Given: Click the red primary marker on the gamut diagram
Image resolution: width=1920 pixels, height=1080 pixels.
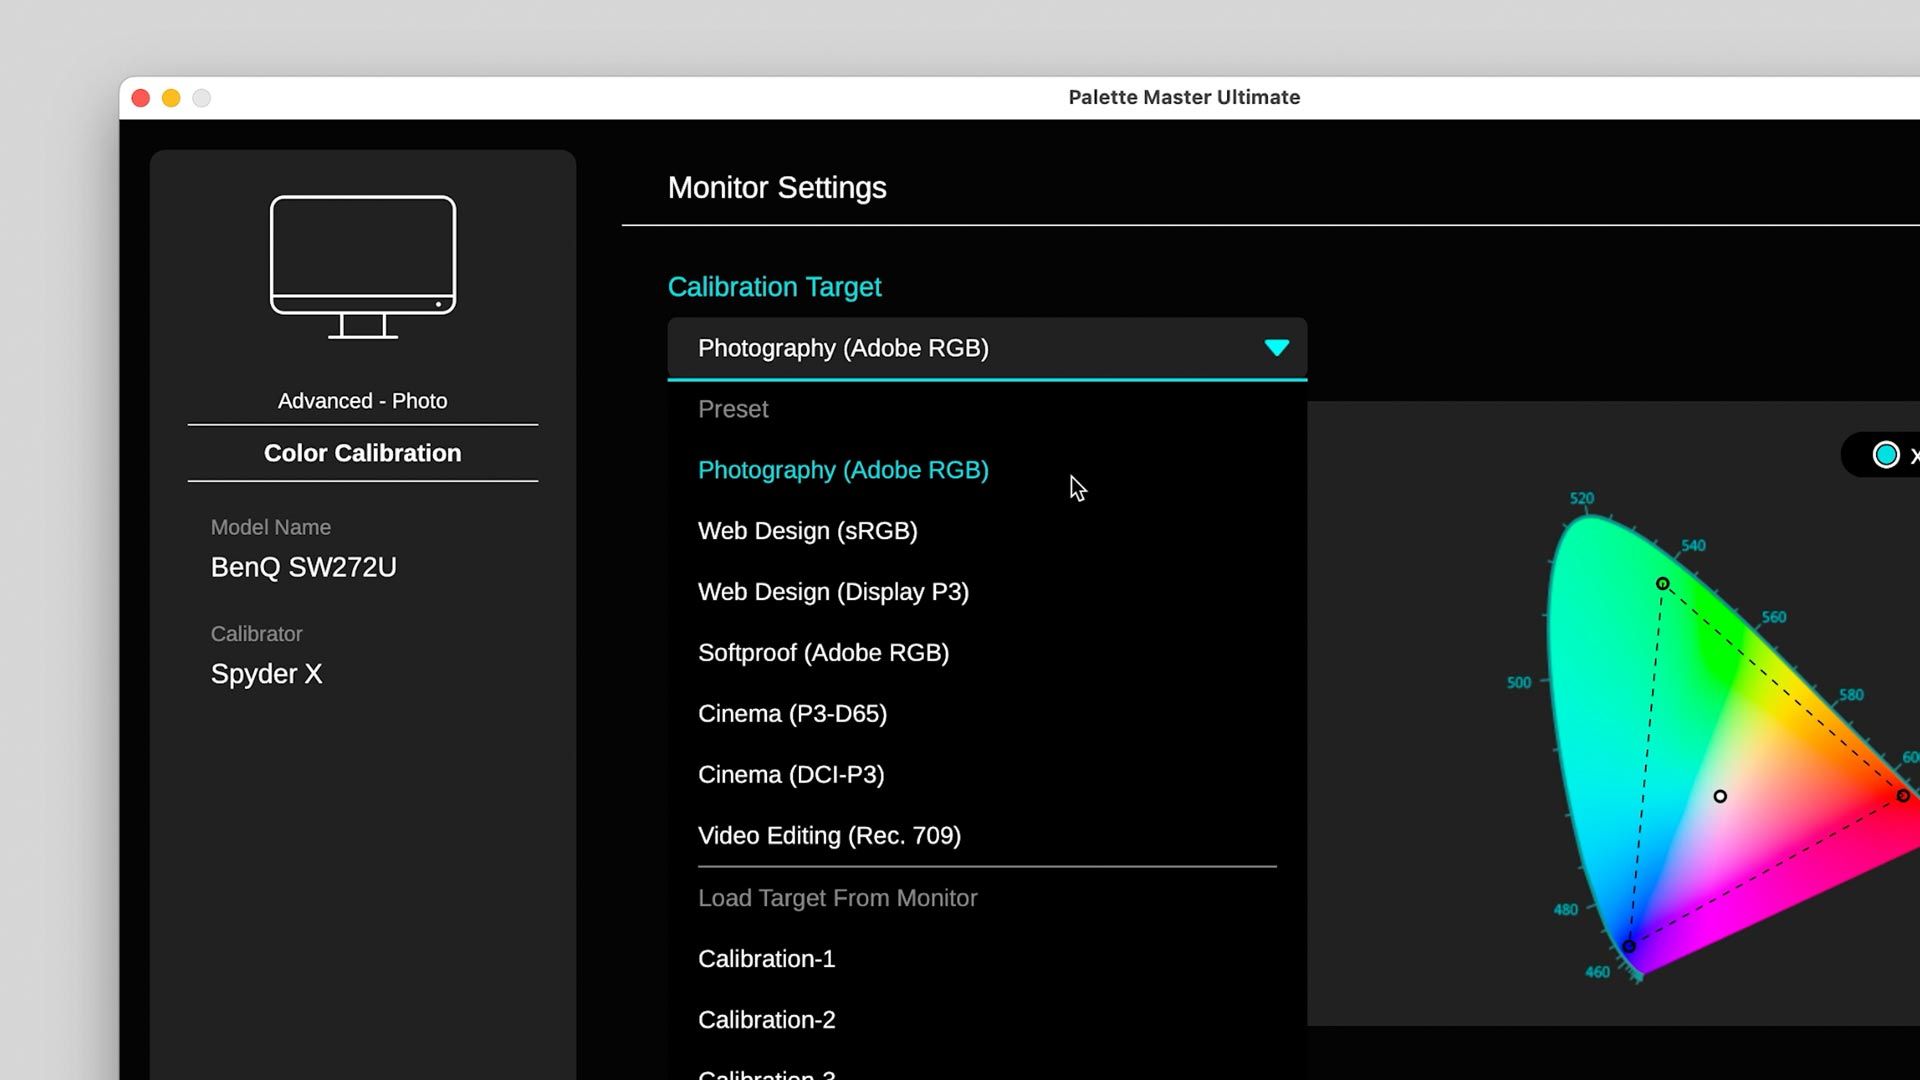Looking at the screenshot, I should click(1902, 796).
